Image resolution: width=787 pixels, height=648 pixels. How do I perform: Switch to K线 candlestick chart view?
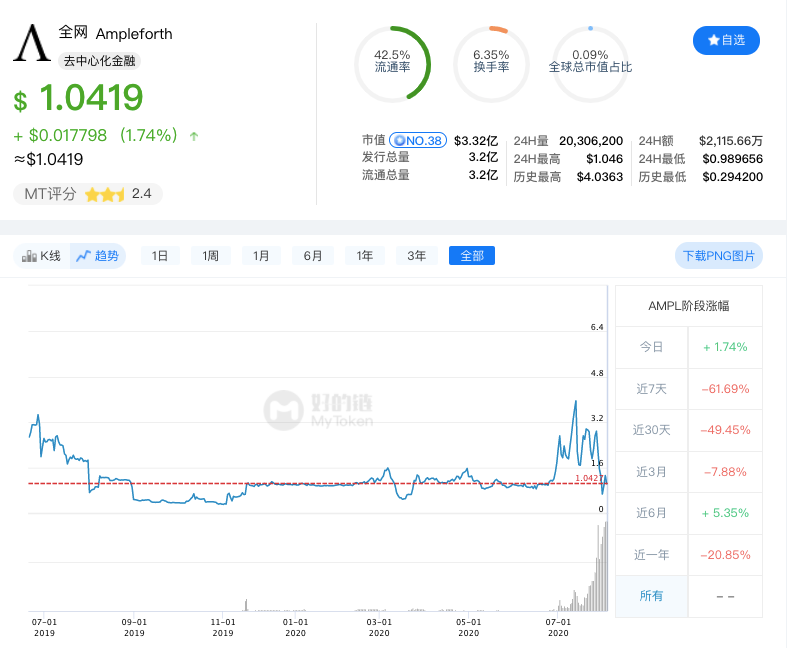(41, 256)
